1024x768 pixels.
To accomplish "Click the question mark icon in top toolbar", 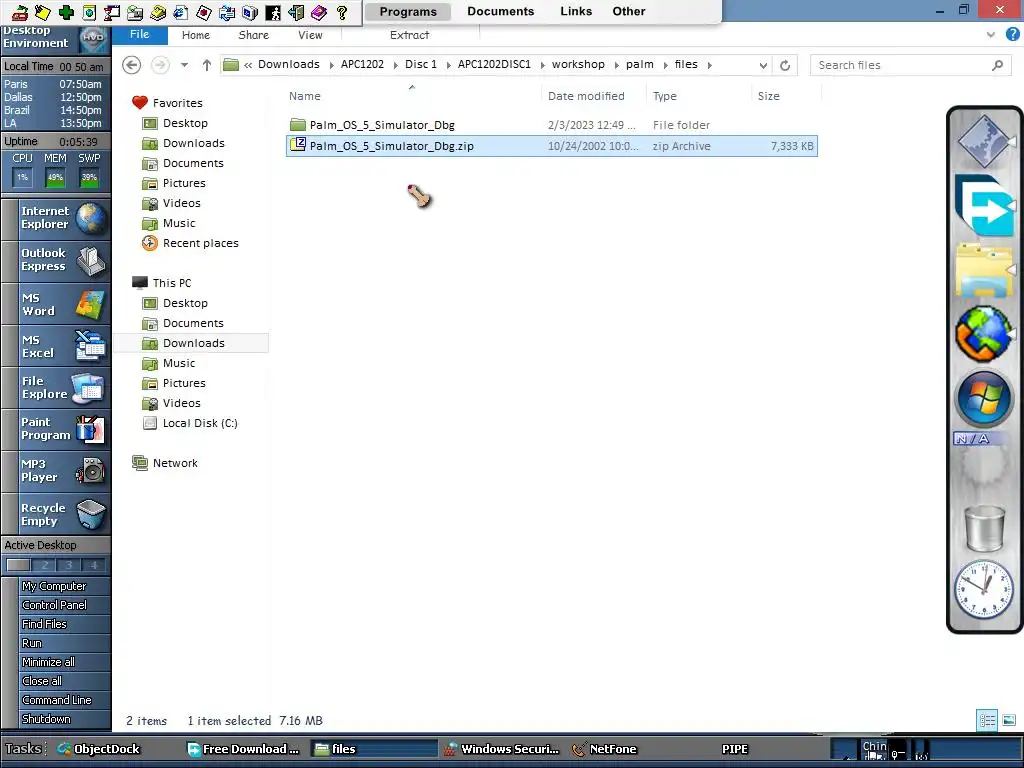I will point(342,12).
